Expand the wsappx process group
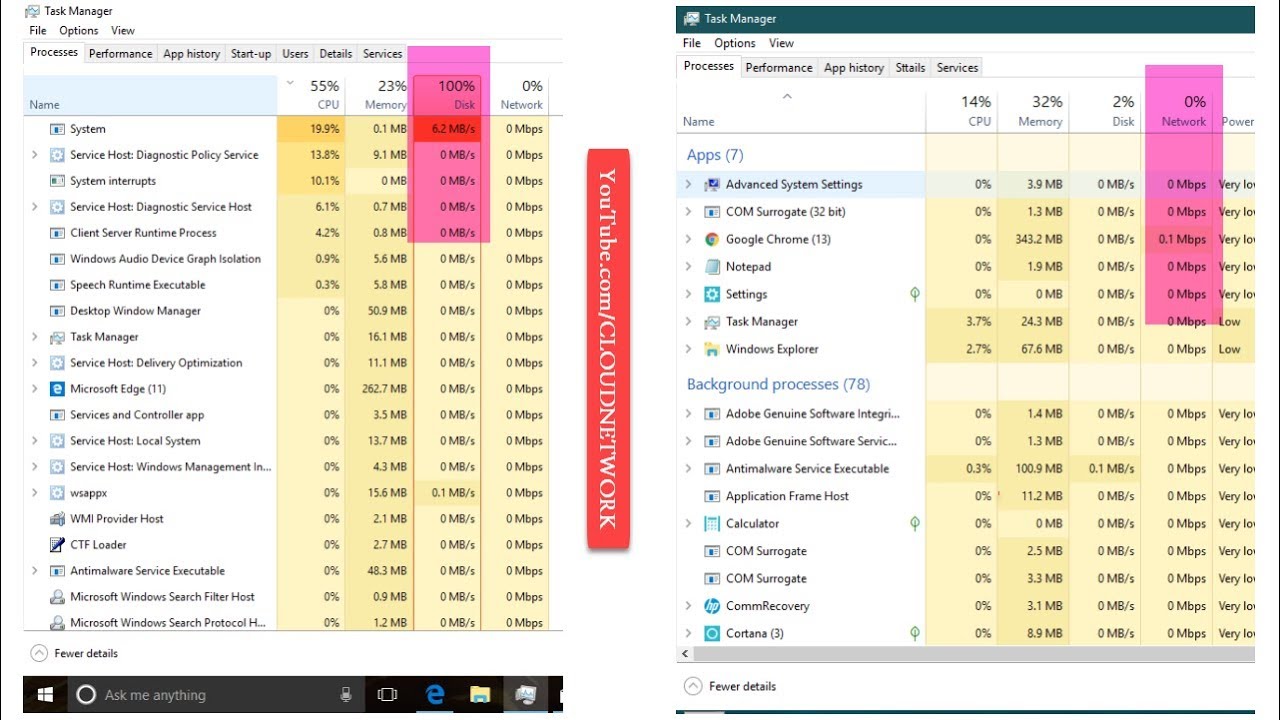1280x720 pixels. pyautogui.click(x=35, y=493)
